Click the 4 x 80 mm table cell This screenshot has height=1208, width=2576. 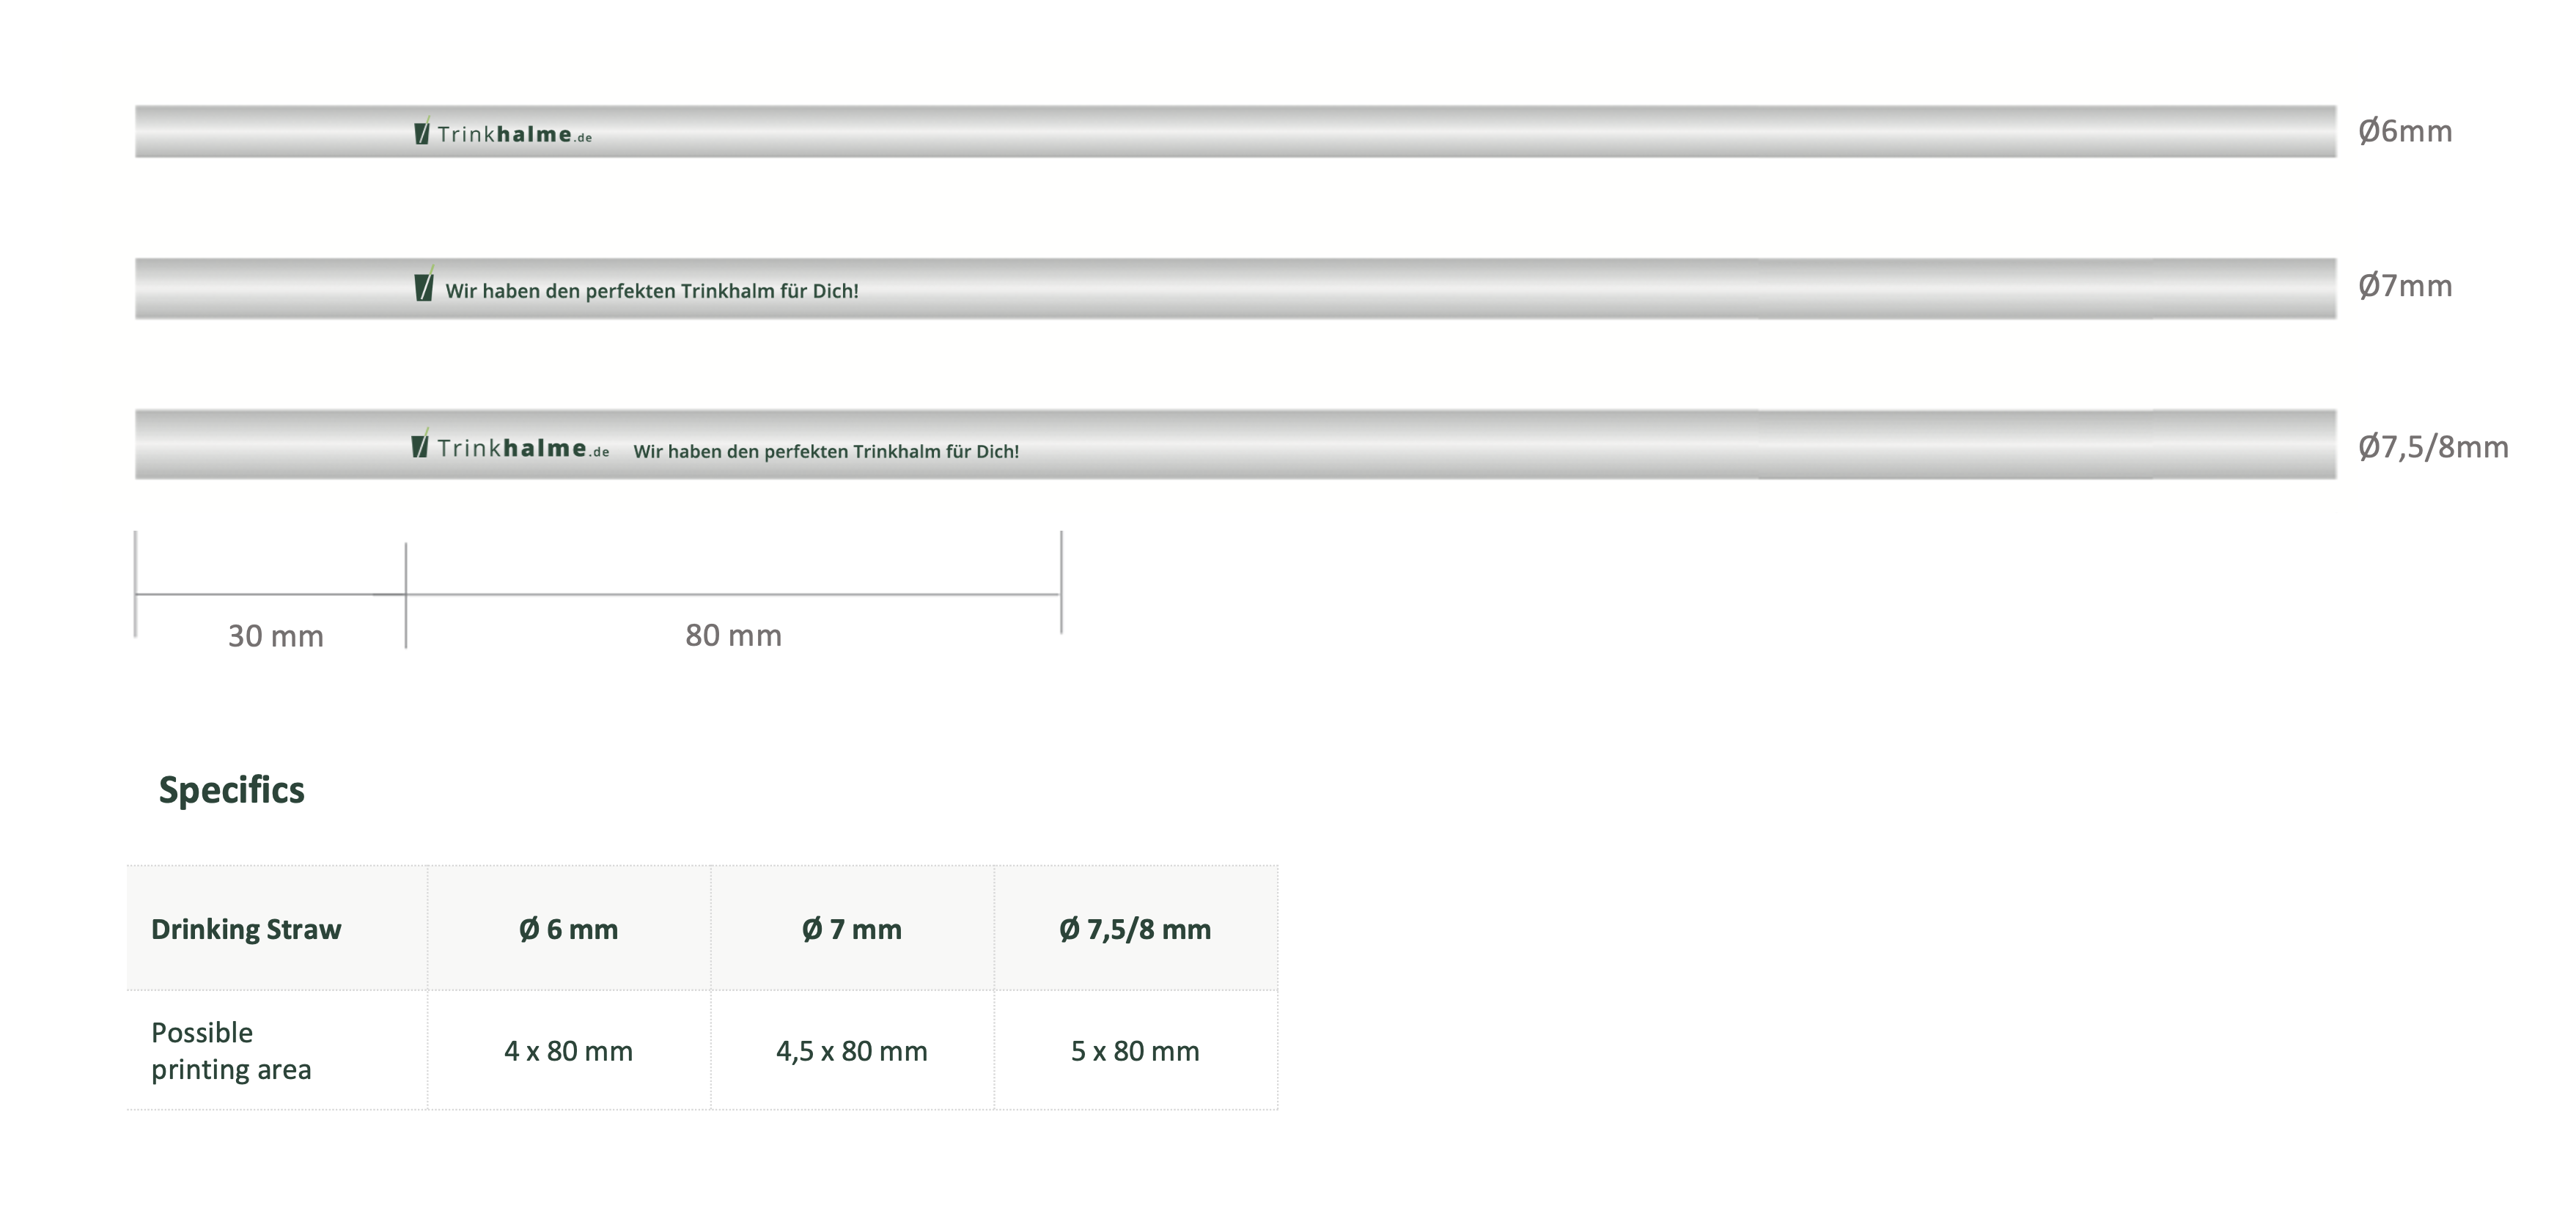pyautogui.click(x=568, y=1051)
